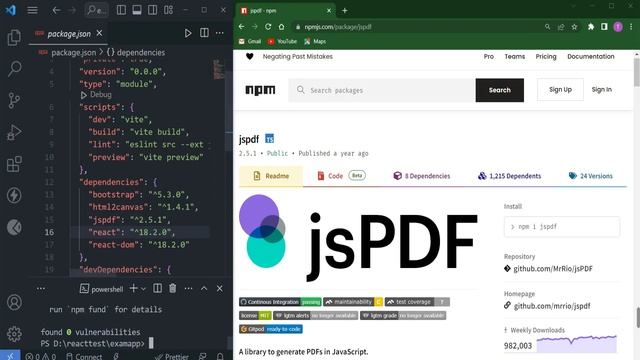Select the jspdf - npm browser tab
Screen dimensions: 640x360
(x=286, y=11)
